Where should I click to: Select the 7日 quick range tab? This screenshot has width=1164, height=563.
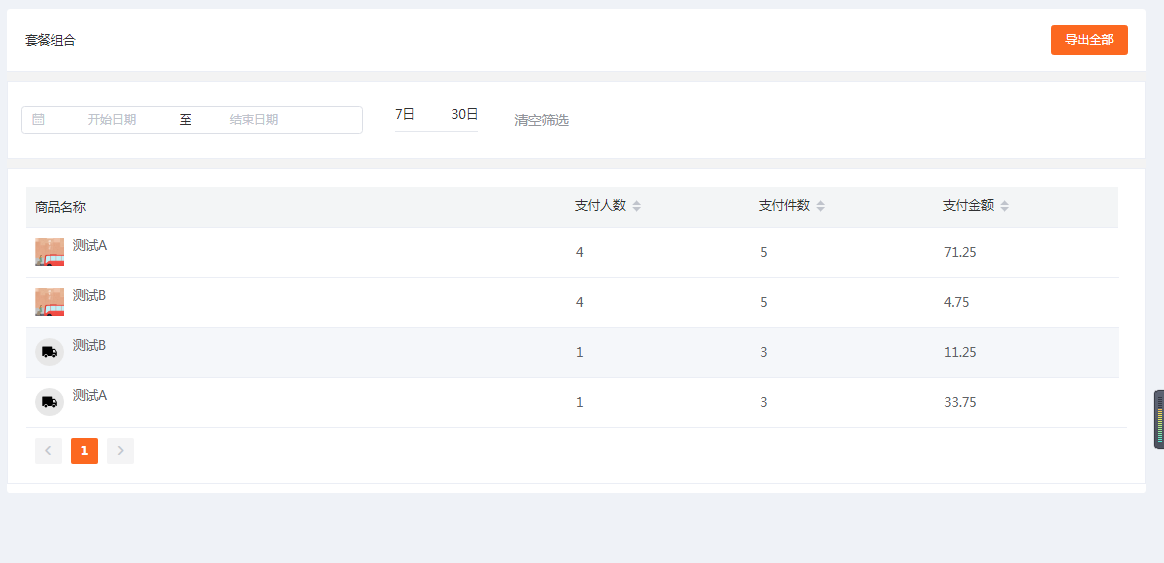click(405, 114)
